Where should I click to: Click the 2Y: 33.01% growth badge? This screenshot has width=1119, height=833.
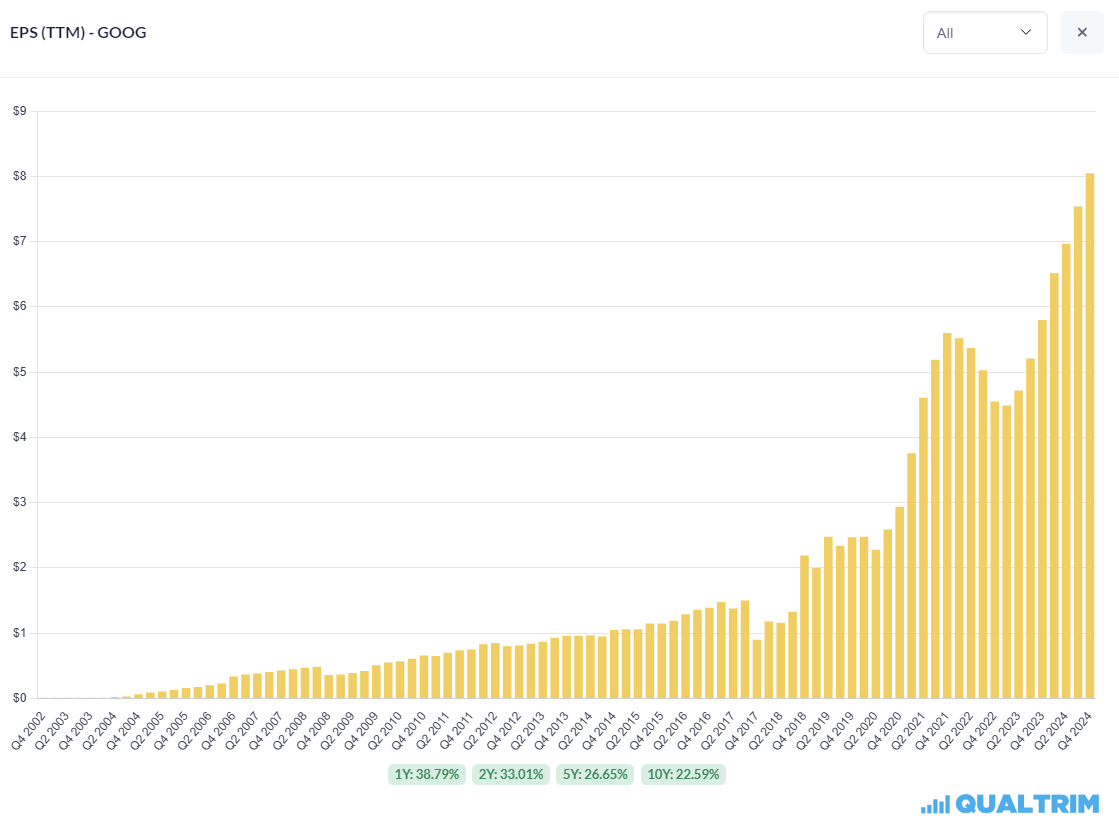[511, 774]
